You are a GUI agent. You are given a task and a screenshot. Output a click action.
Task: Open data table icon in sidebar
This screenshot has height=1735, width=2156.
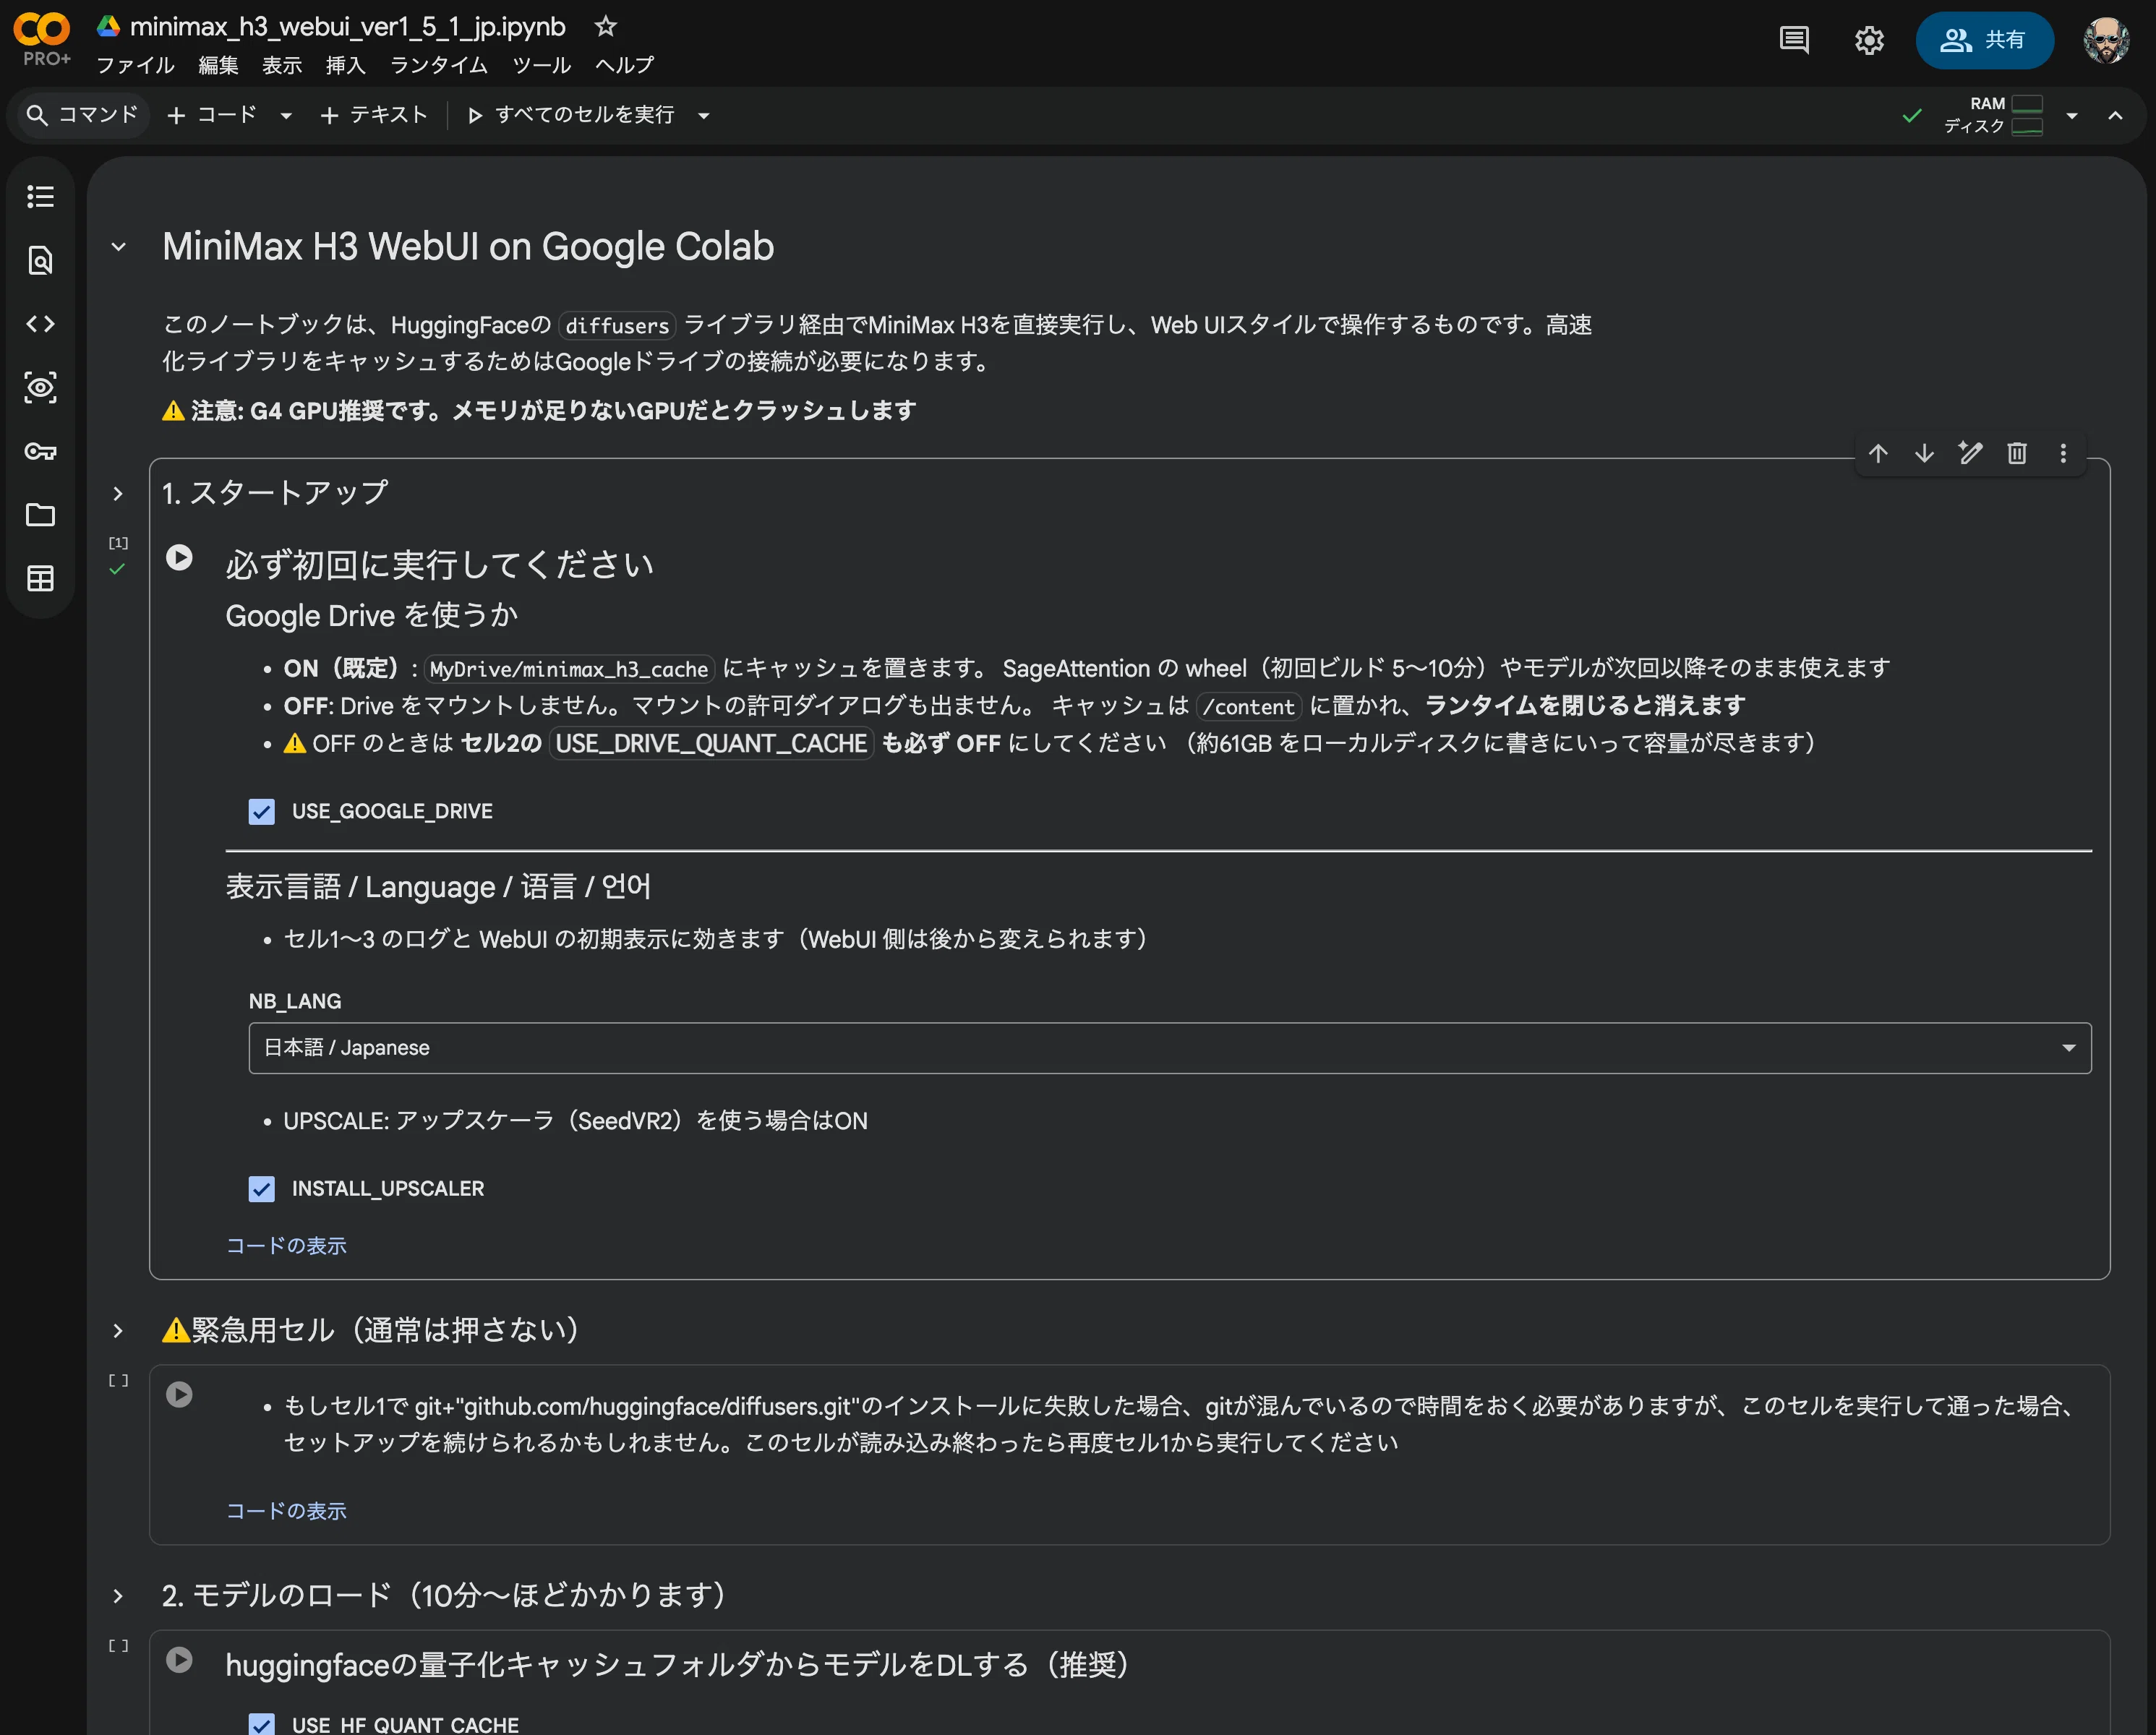pos(40,578)
